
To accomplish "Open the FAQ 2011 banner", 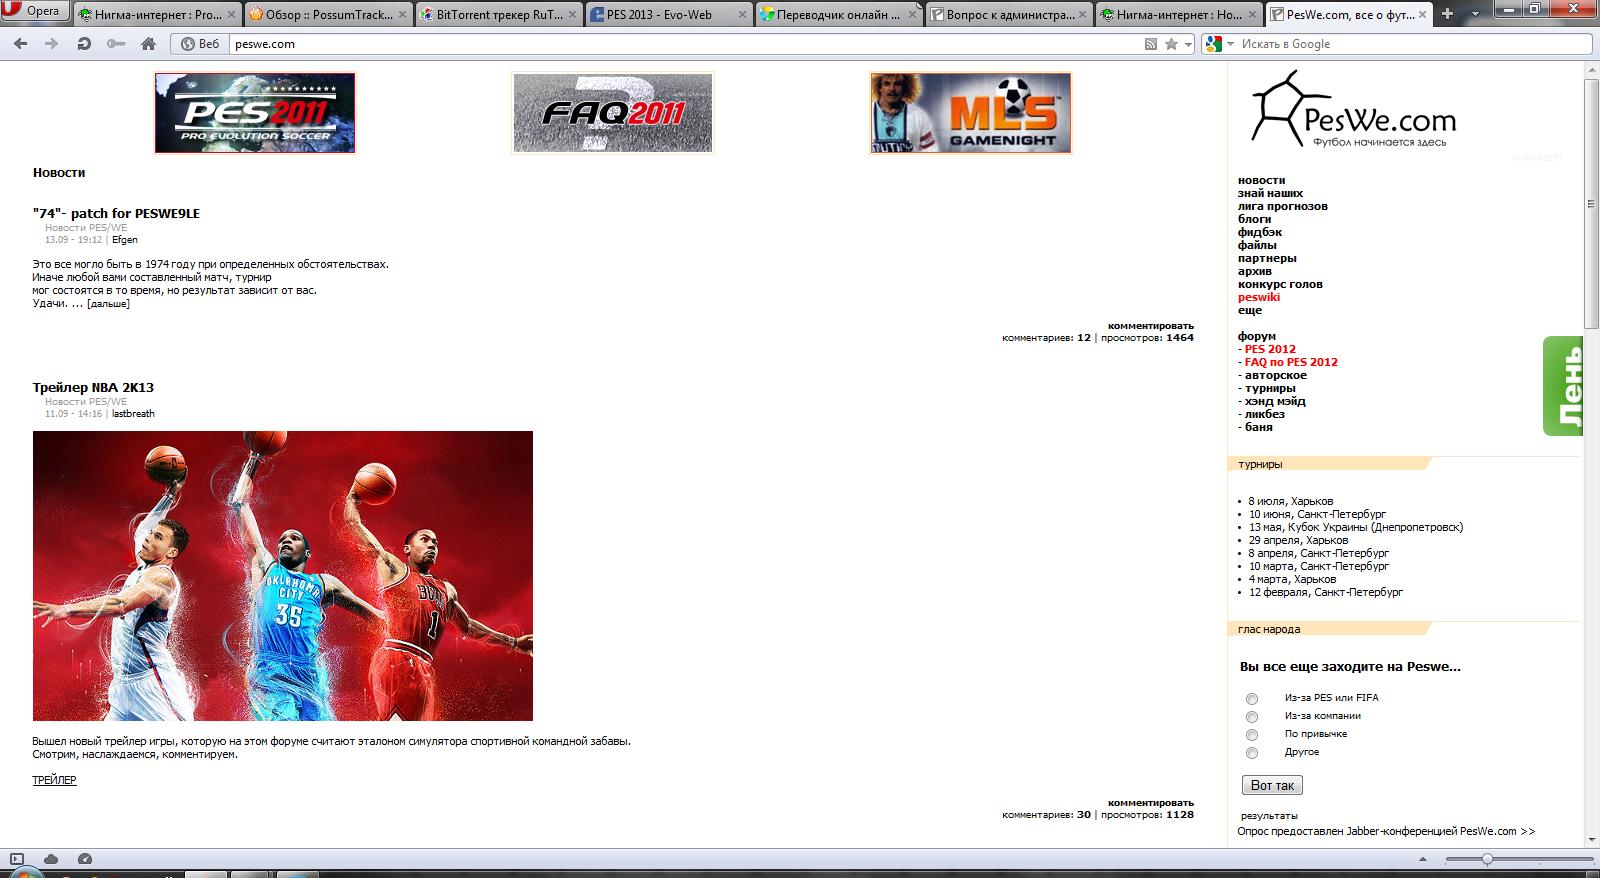I will (613, 113).
